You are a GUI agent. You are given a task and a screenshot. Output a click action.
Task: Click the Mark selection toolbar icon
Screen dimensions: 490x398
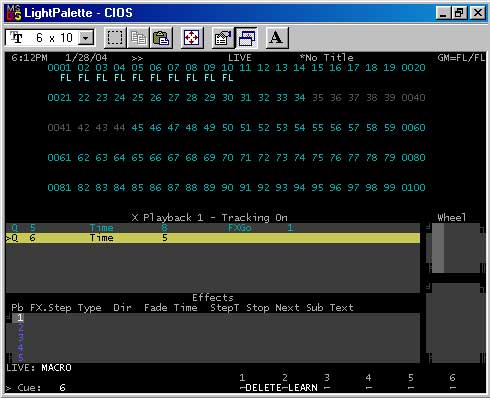coord(115,38)
